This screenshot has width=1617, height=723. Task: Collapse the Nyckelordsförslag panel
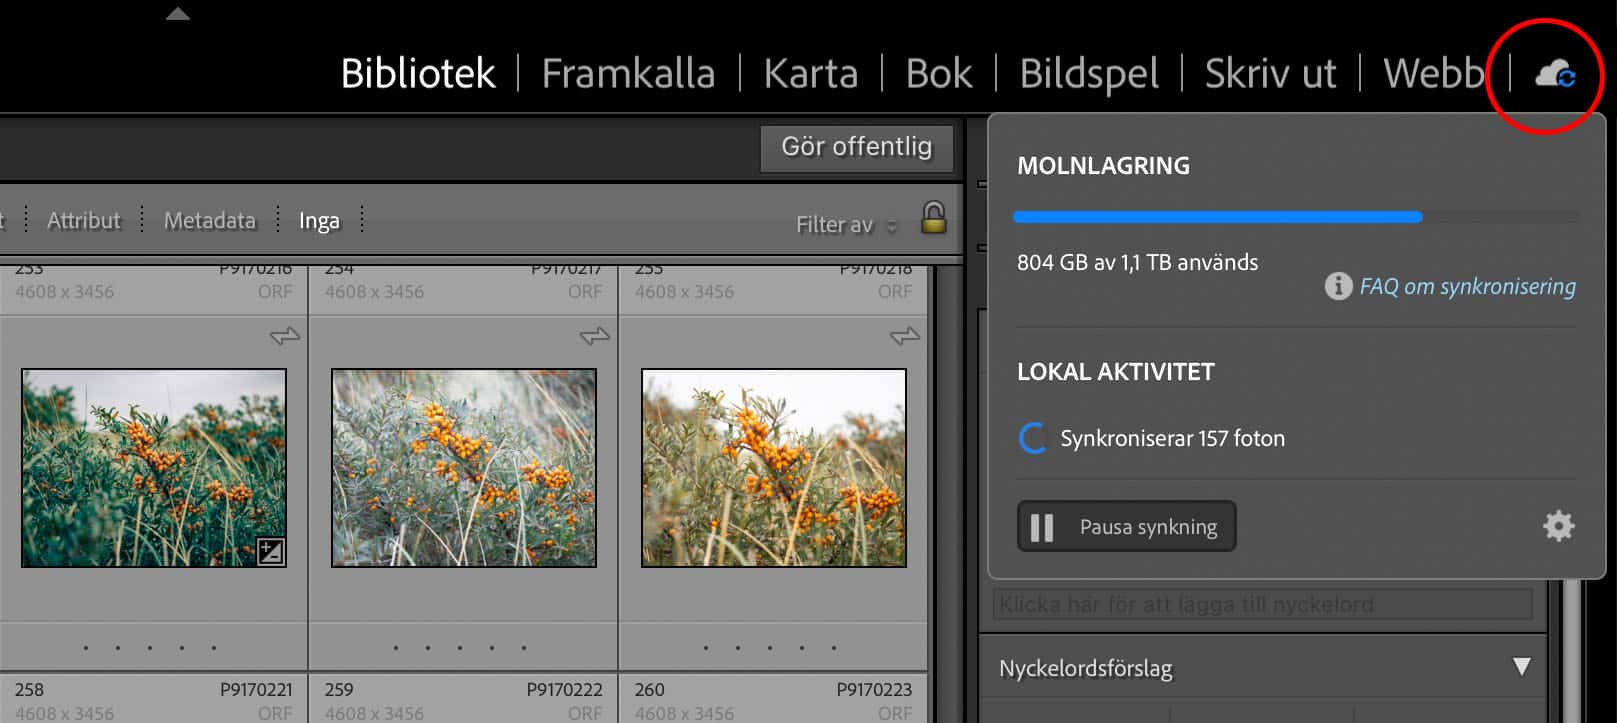coord(1521,667)
